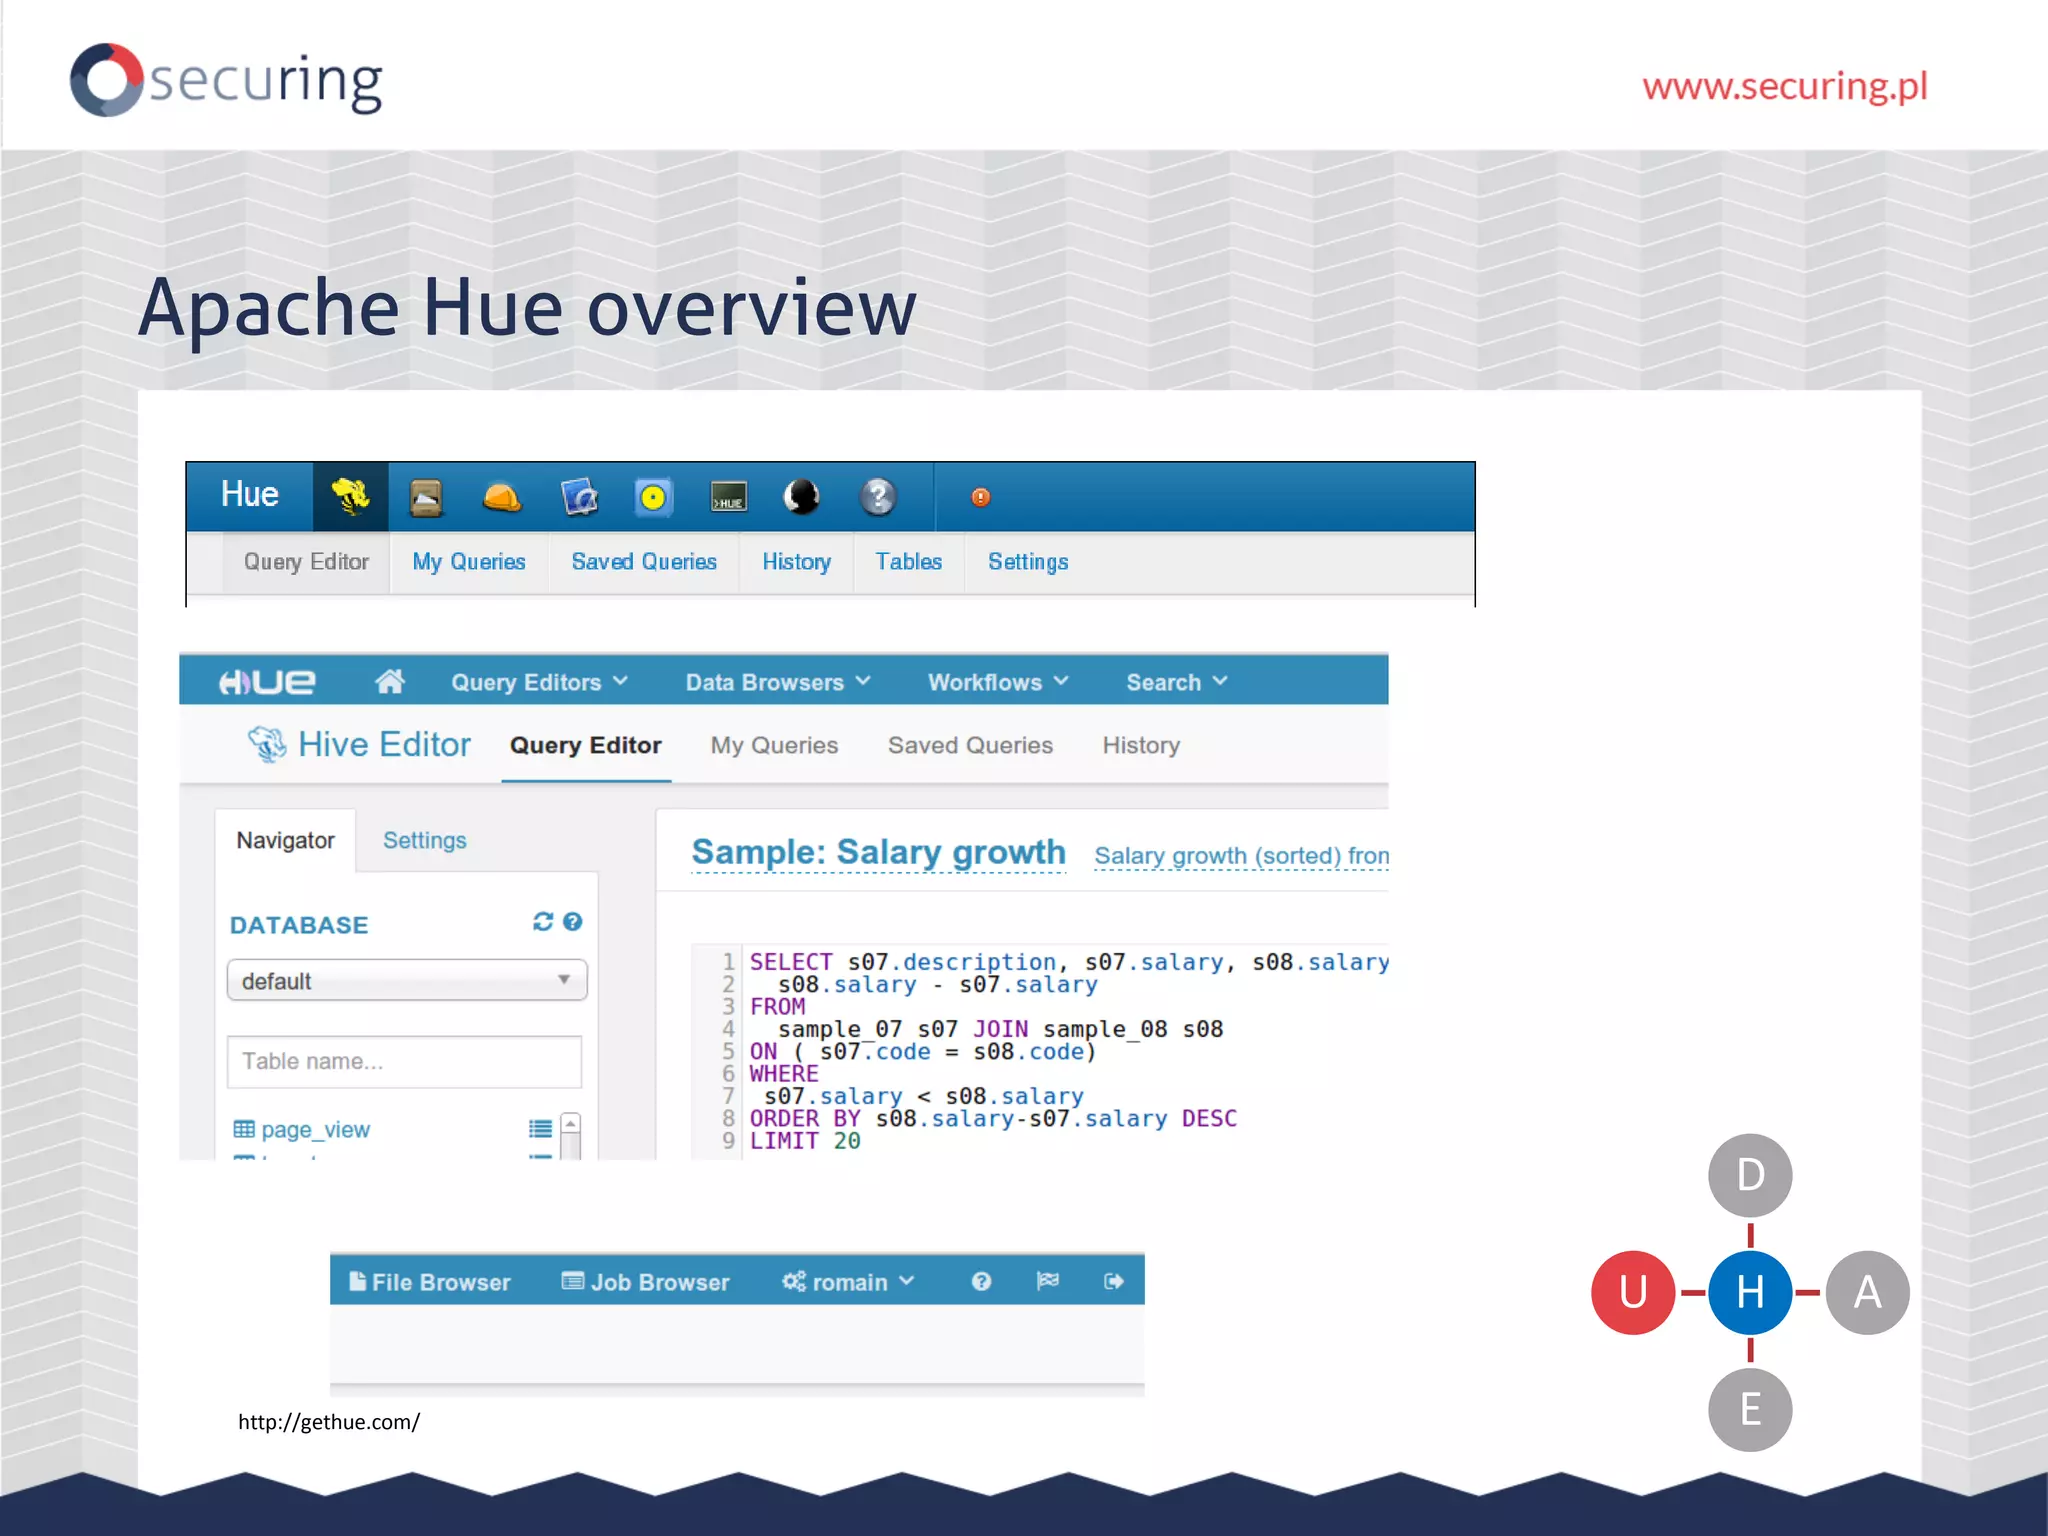This screenshot has height=1536, width=2048.
Task: Refresh the database list icon
Action: (543, 921)
